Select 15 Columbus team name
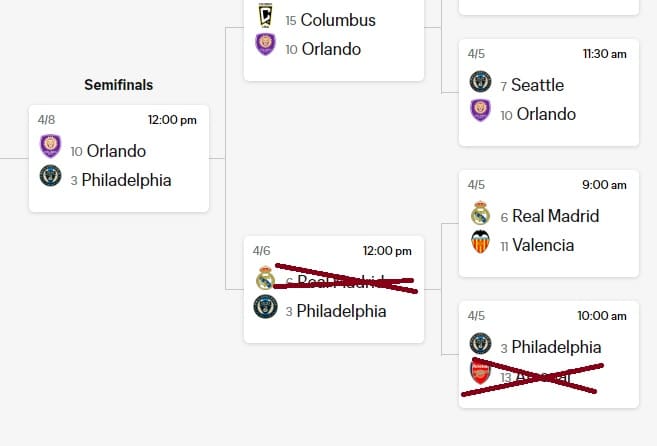The height and width of the screenshot is (446, 657). (331, 20)
